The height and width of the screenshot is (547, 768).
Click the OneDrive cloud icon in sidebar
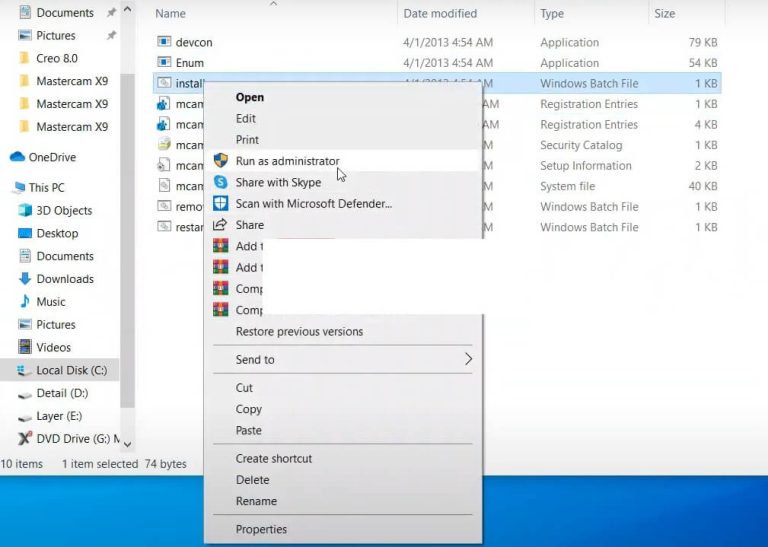[17, 157]
